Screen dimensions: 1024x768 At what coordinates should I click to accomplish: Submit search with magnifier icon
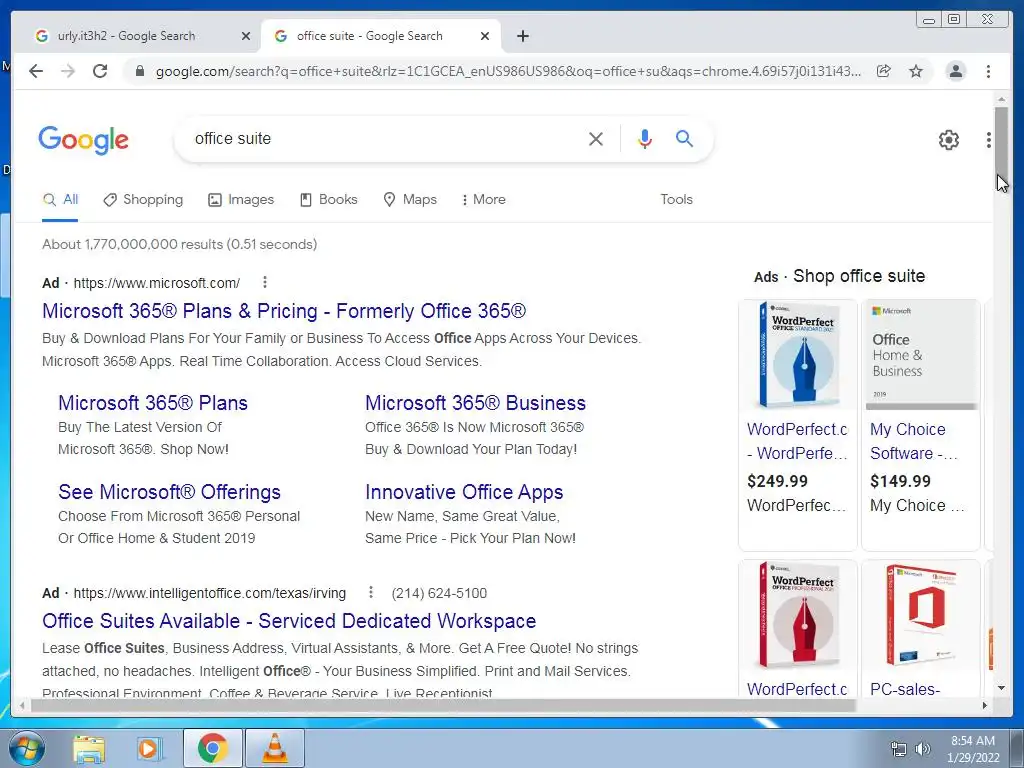click(x=684, y=138)
